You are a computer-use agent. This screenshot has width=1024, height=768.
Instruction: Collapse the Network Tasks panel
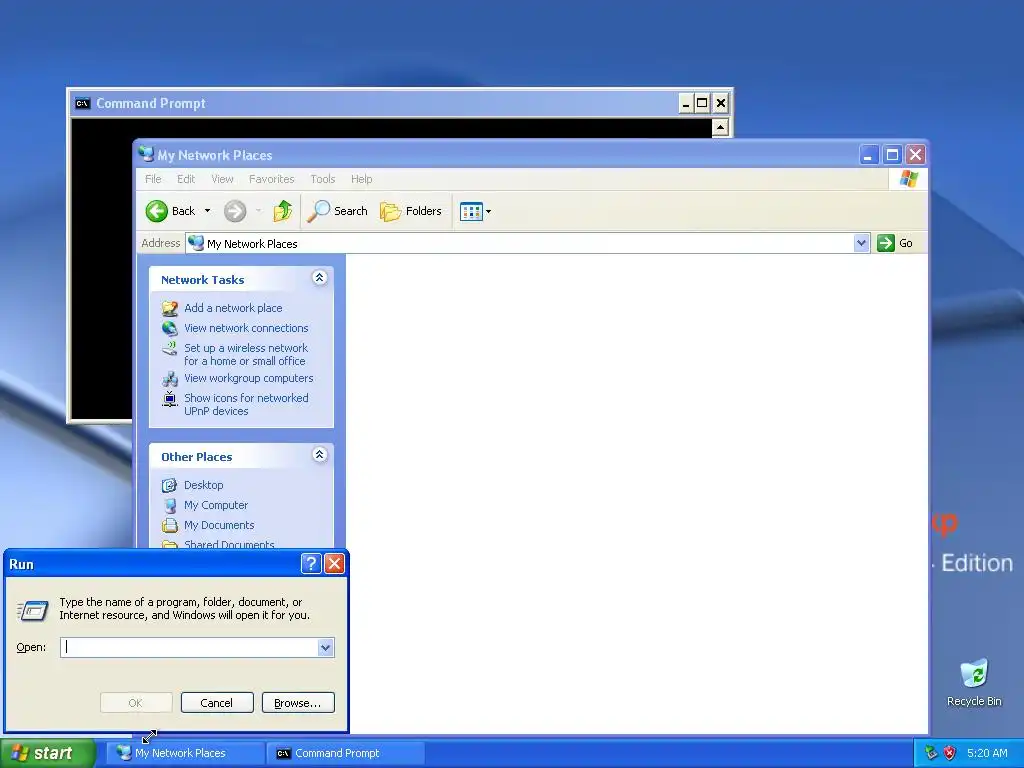pyautogui.click(x=319, y=278)
